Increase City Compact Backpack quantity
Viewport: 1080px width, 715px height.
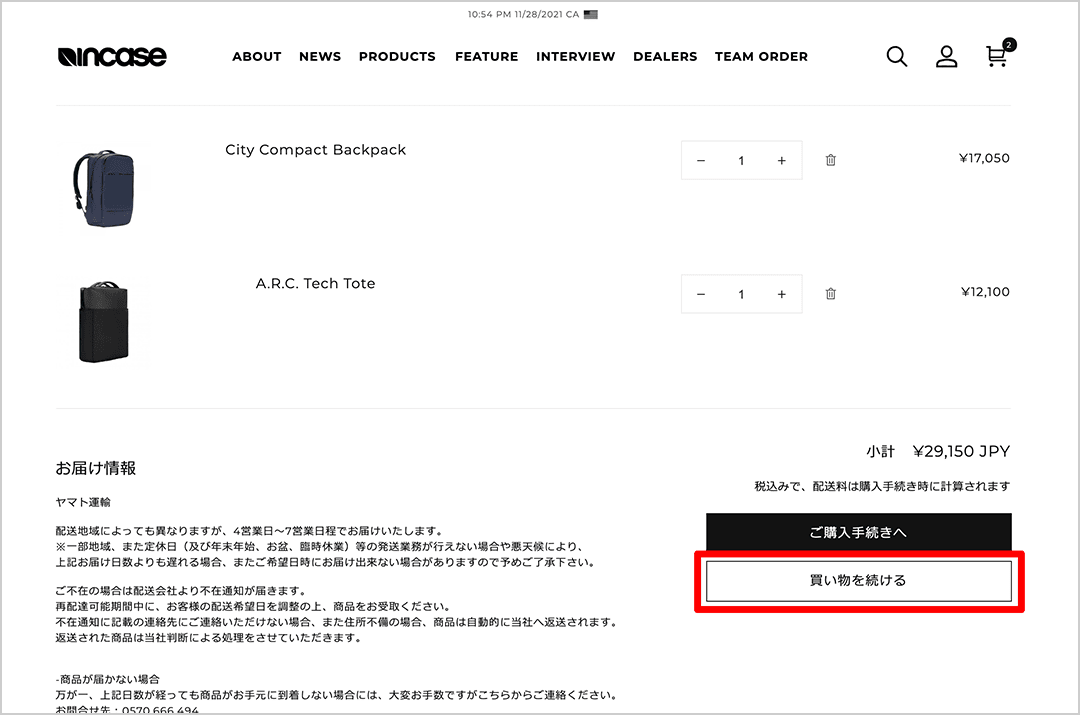coord(781,161)
